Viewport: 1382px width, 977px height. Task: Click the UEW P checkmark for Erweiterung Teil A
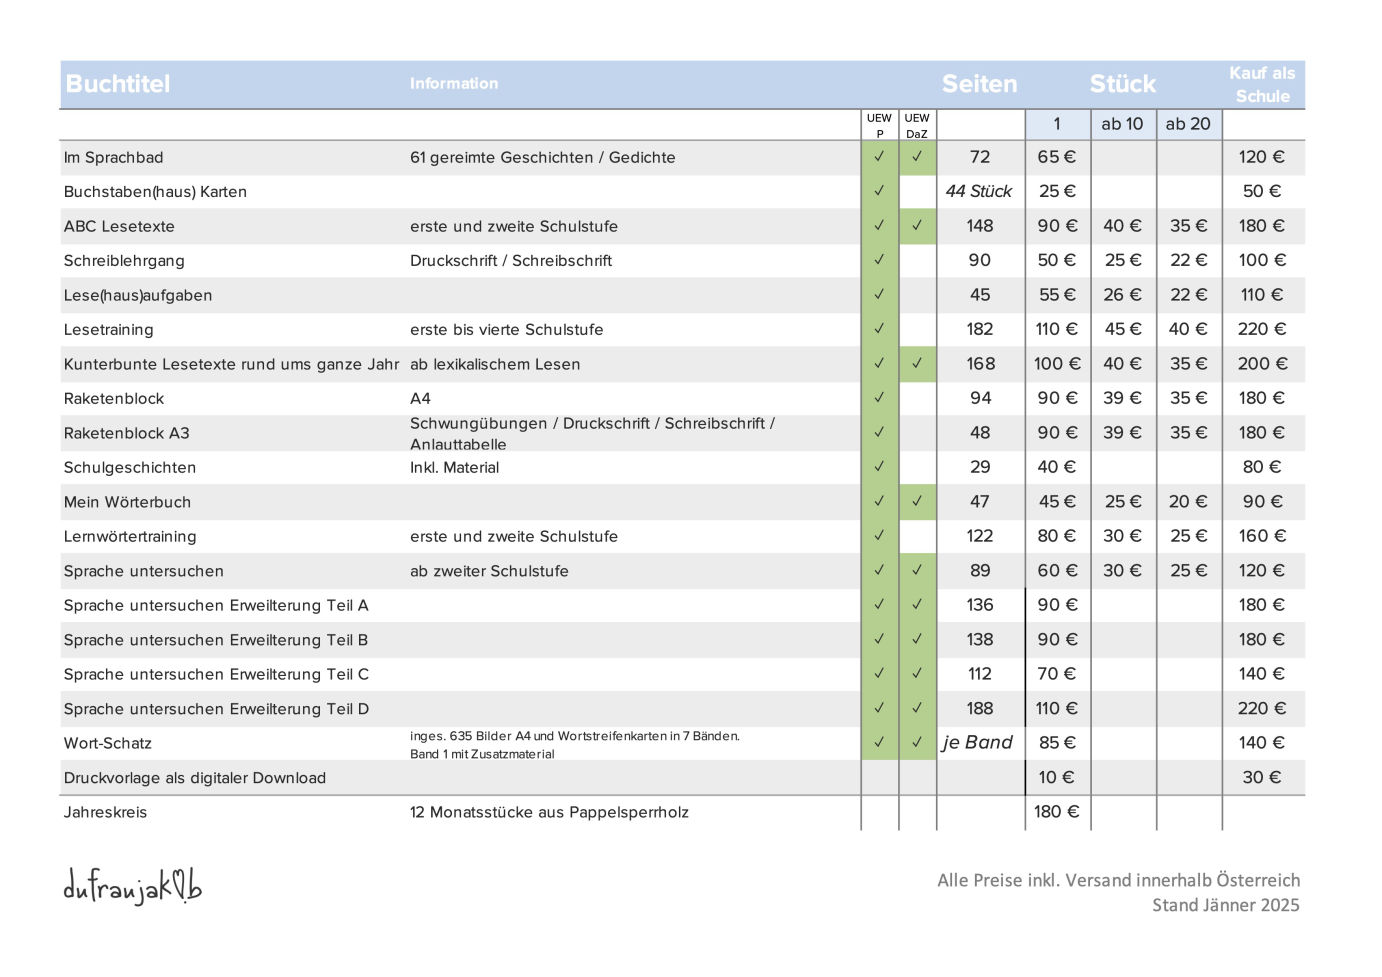coord(879,605)
